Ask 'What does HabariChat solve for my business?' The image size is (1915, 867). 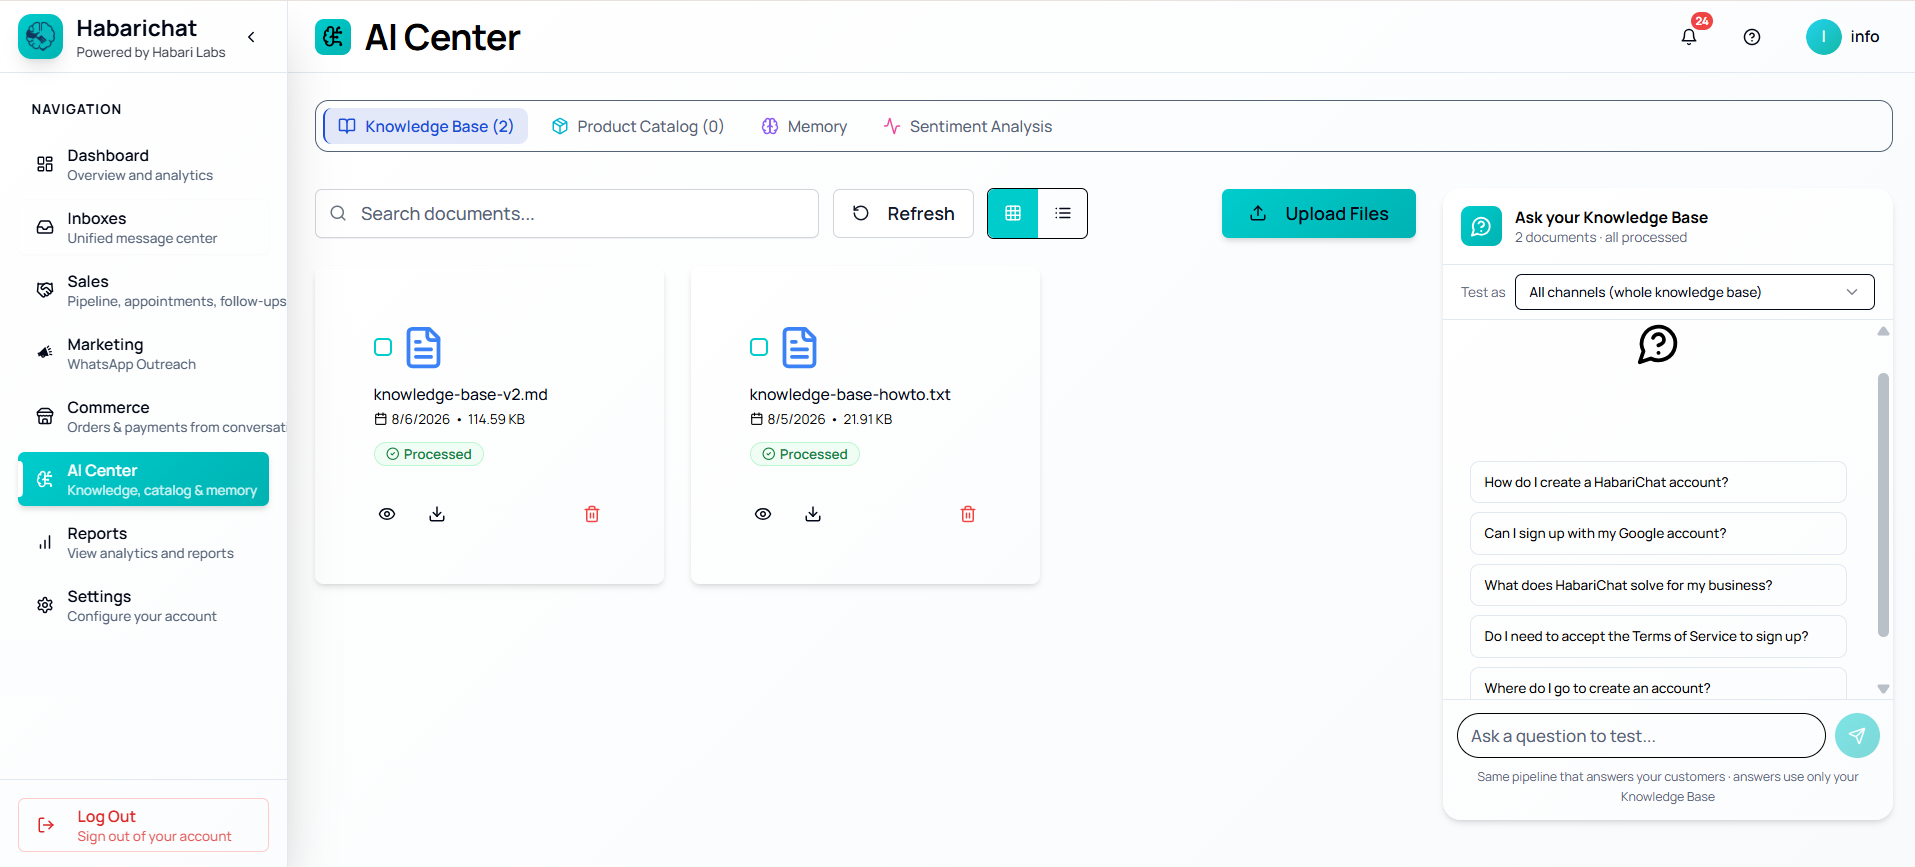pyautogui.click(x=1658, y=585)
